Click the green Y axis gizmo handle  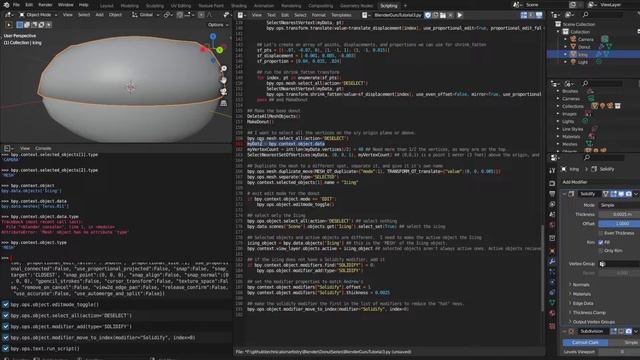click(x=220, y=50)
